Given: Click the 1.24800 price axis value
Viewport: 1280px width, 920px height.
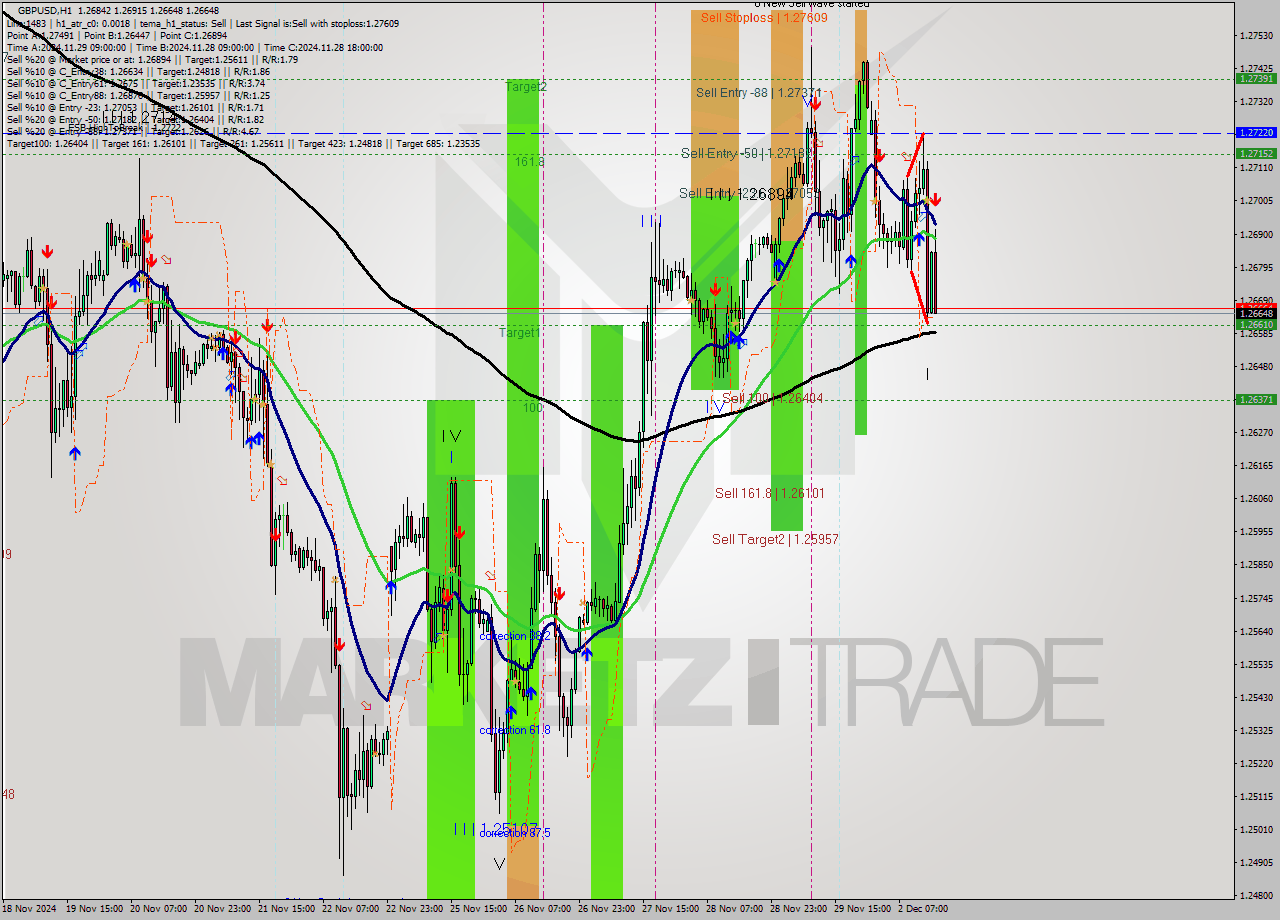Looking at the screenshot, I should (1256, 895).
